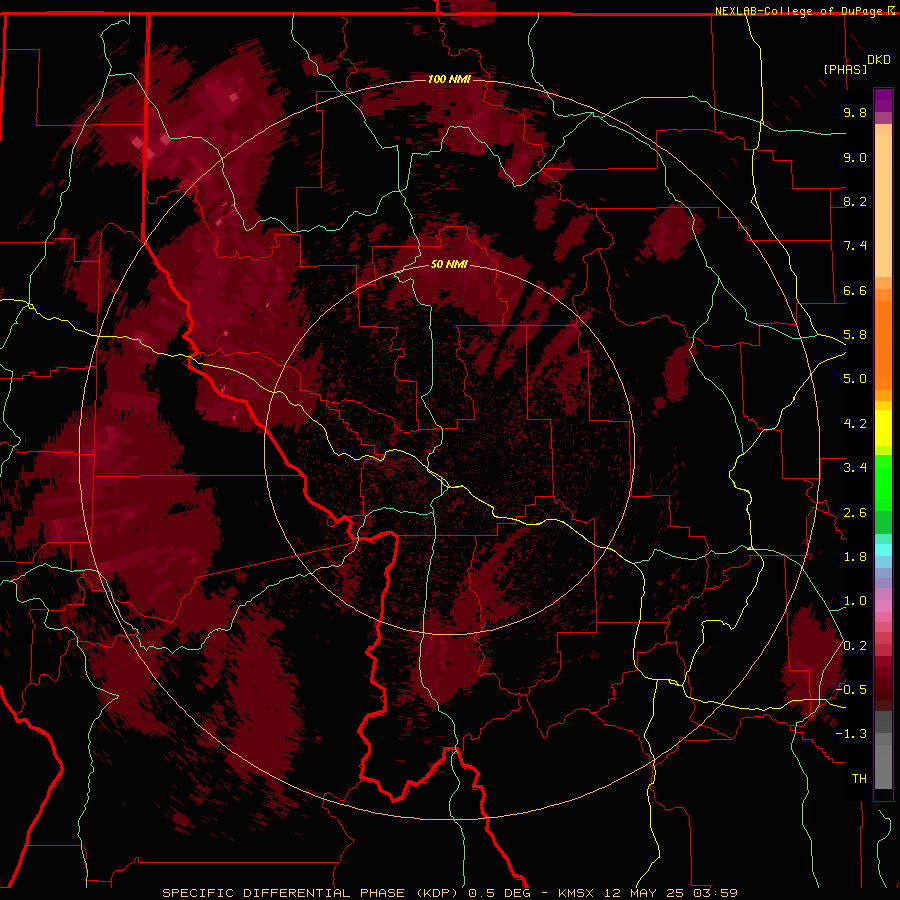Click the 9.0 value on the color scale
Screen dimensions: 900x900
[x=855, y=157]
